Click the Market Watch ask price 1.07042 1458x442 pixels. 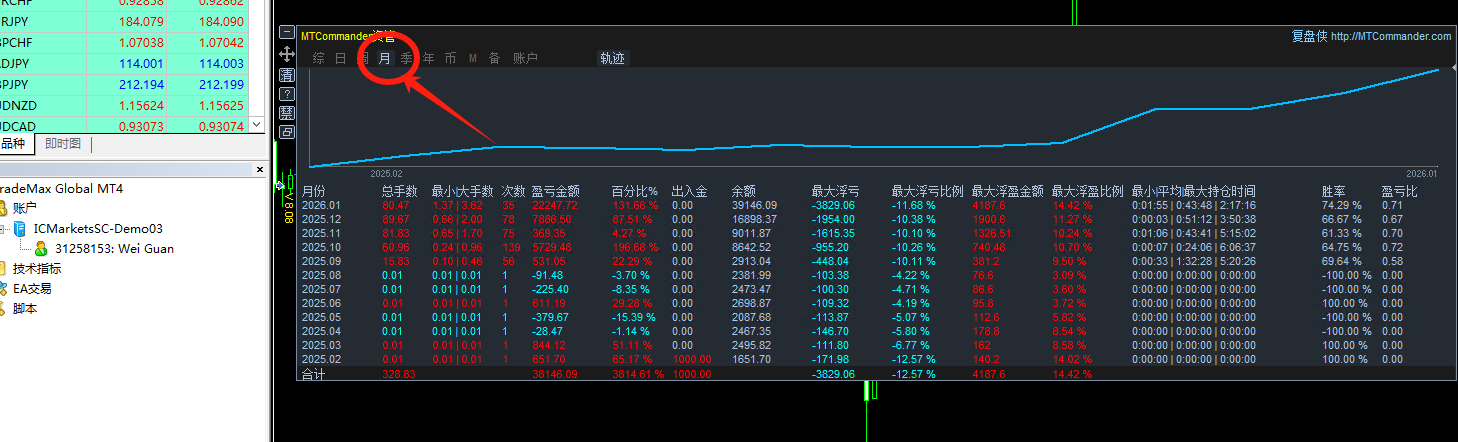(221, 42)
